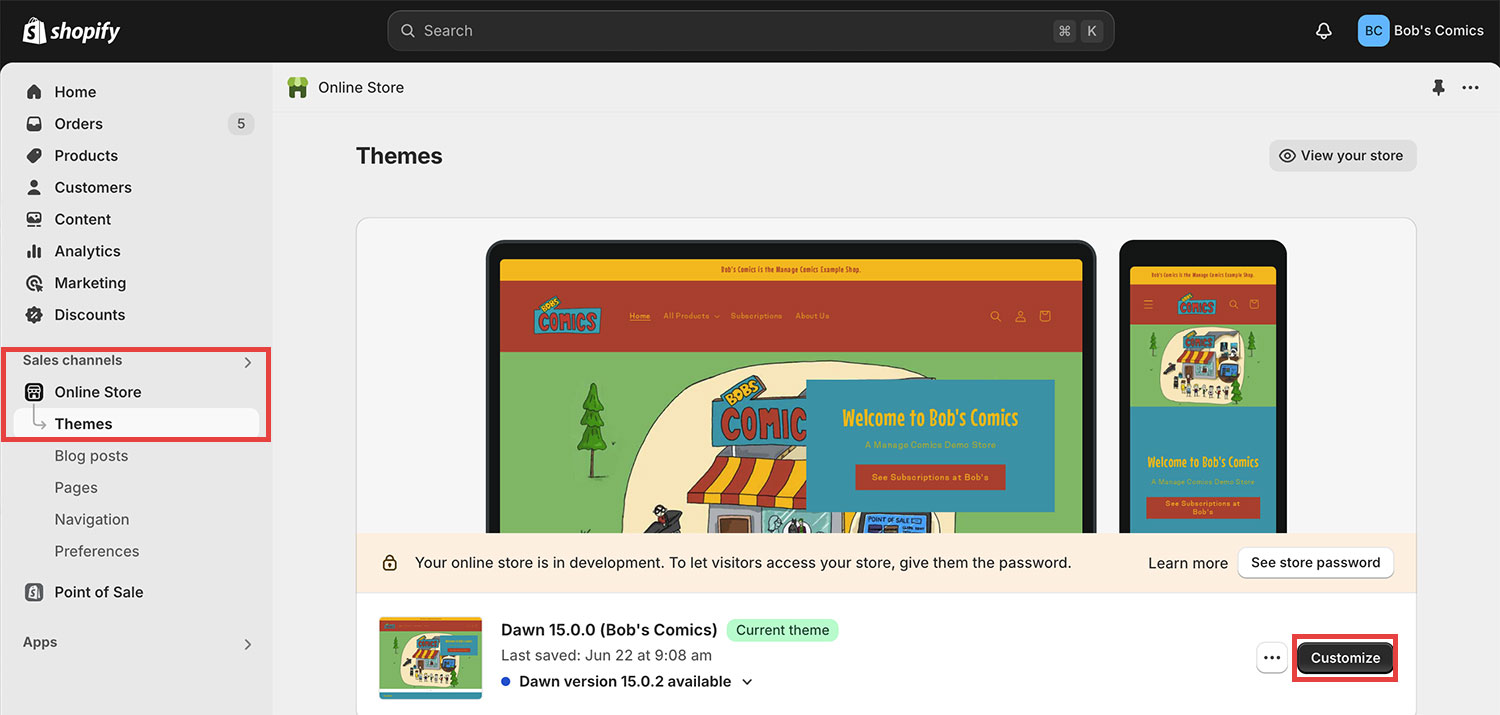This screenshot has height=715, width=1500.
Task: Expand the Sales channels section
Action: pyautogui.click(x=248, y=362)
